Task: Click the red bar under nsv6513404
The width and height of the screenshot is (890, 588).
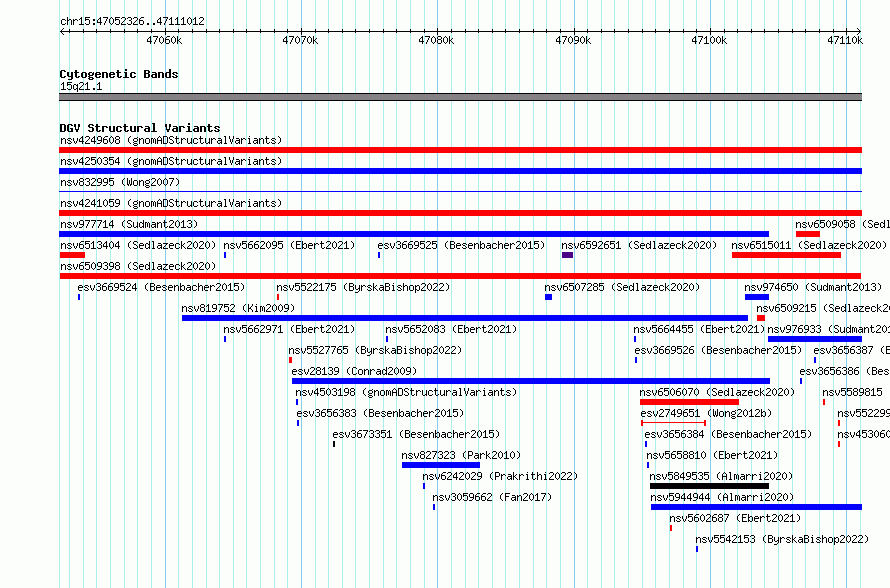Action: pyautogui.click(x=72, y=255)
